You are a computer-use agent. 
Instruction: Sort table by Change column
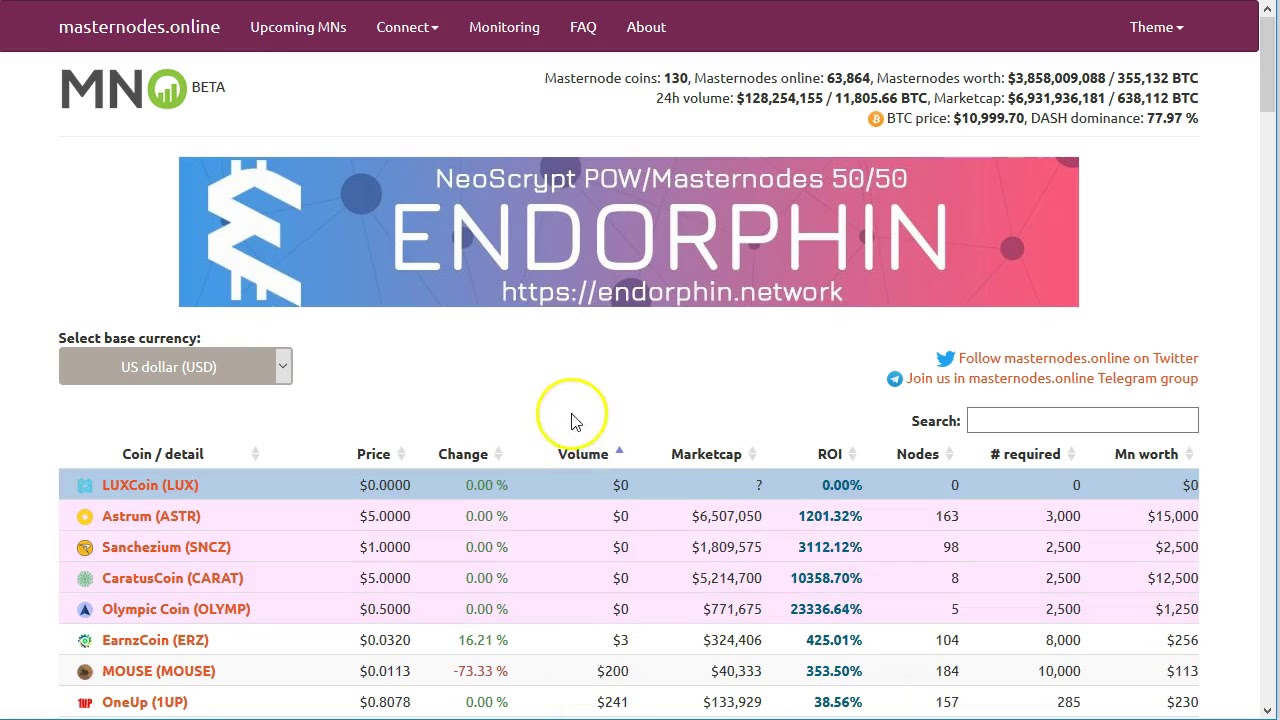tap(463, 454)
